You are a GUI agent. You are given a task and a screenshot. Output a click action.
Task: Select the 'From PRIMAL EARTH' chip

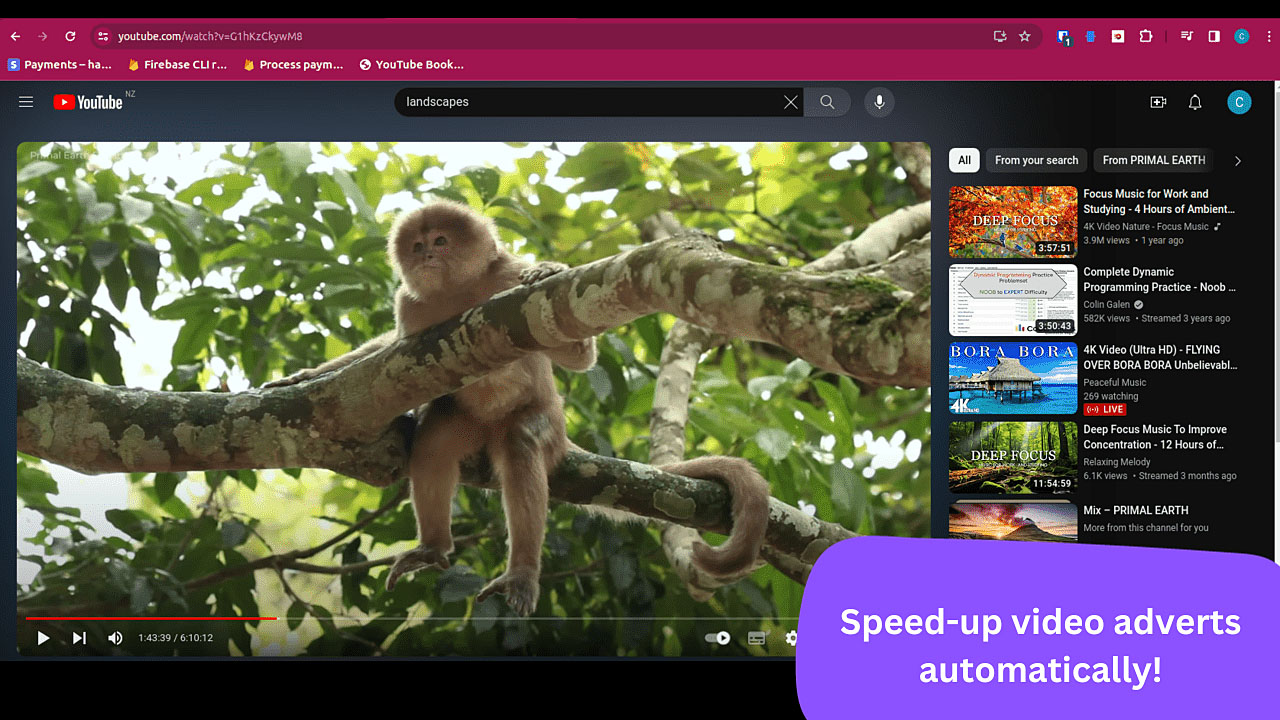pyautogui.click(x=1153, y=160)
